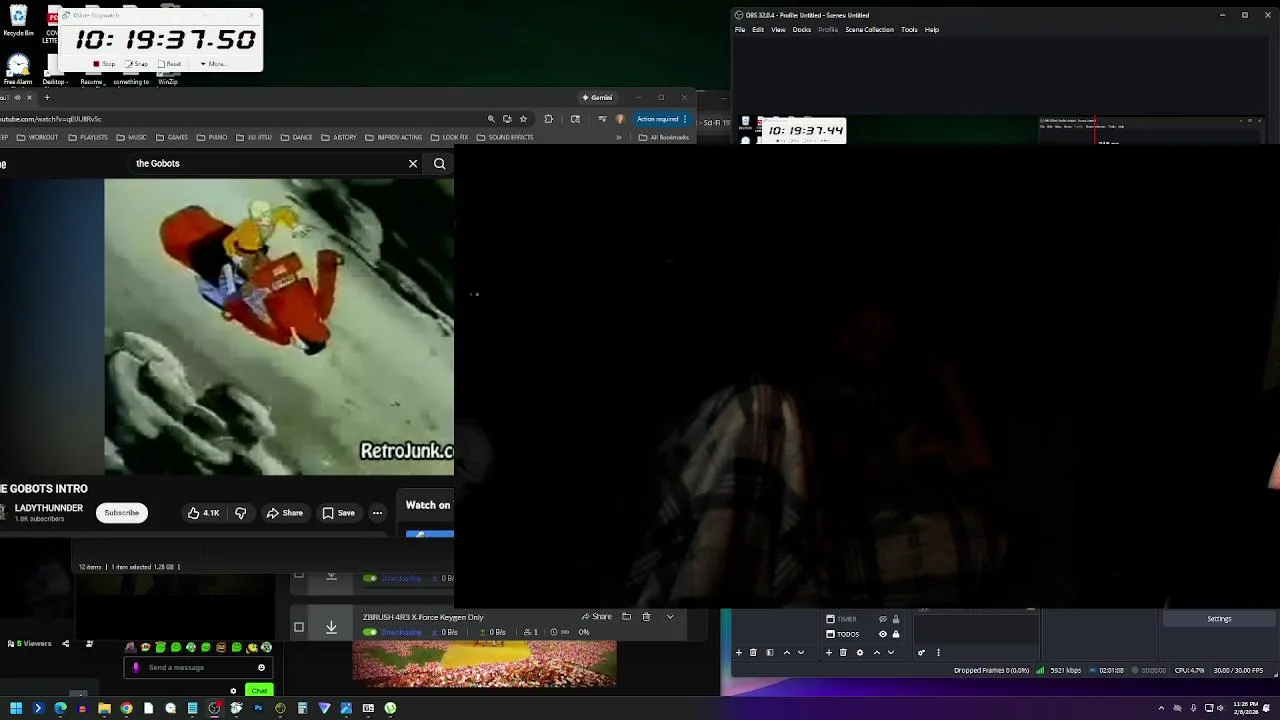Open emoji picker in chat message box
The height and width of the screenshot is (720, 1280).
click(x=261, y=668)
